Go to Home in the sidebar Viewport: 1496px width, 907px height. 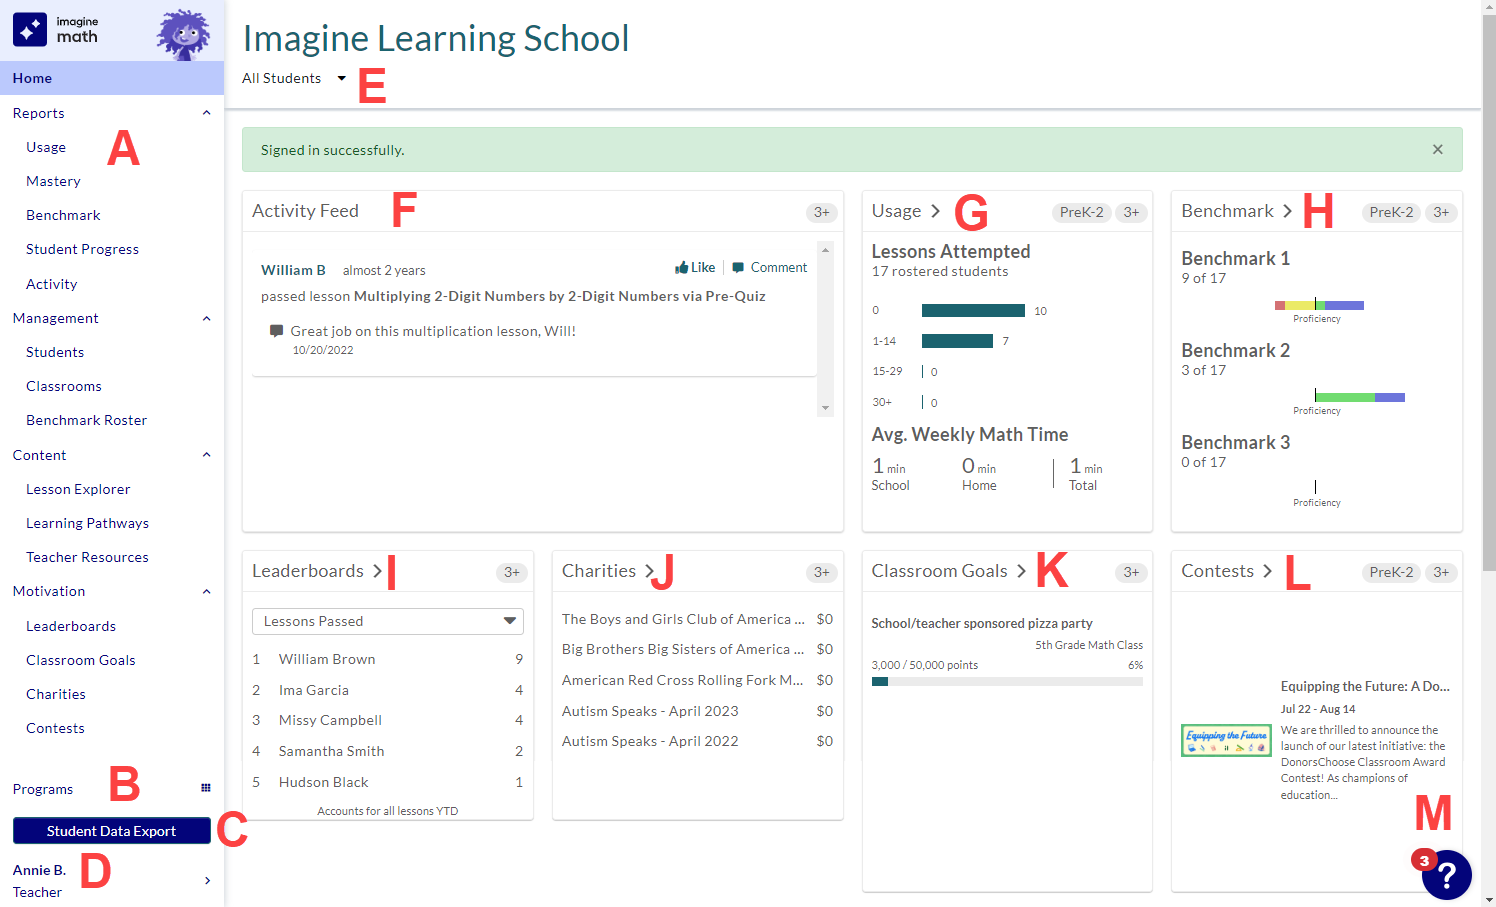(112, 78)
